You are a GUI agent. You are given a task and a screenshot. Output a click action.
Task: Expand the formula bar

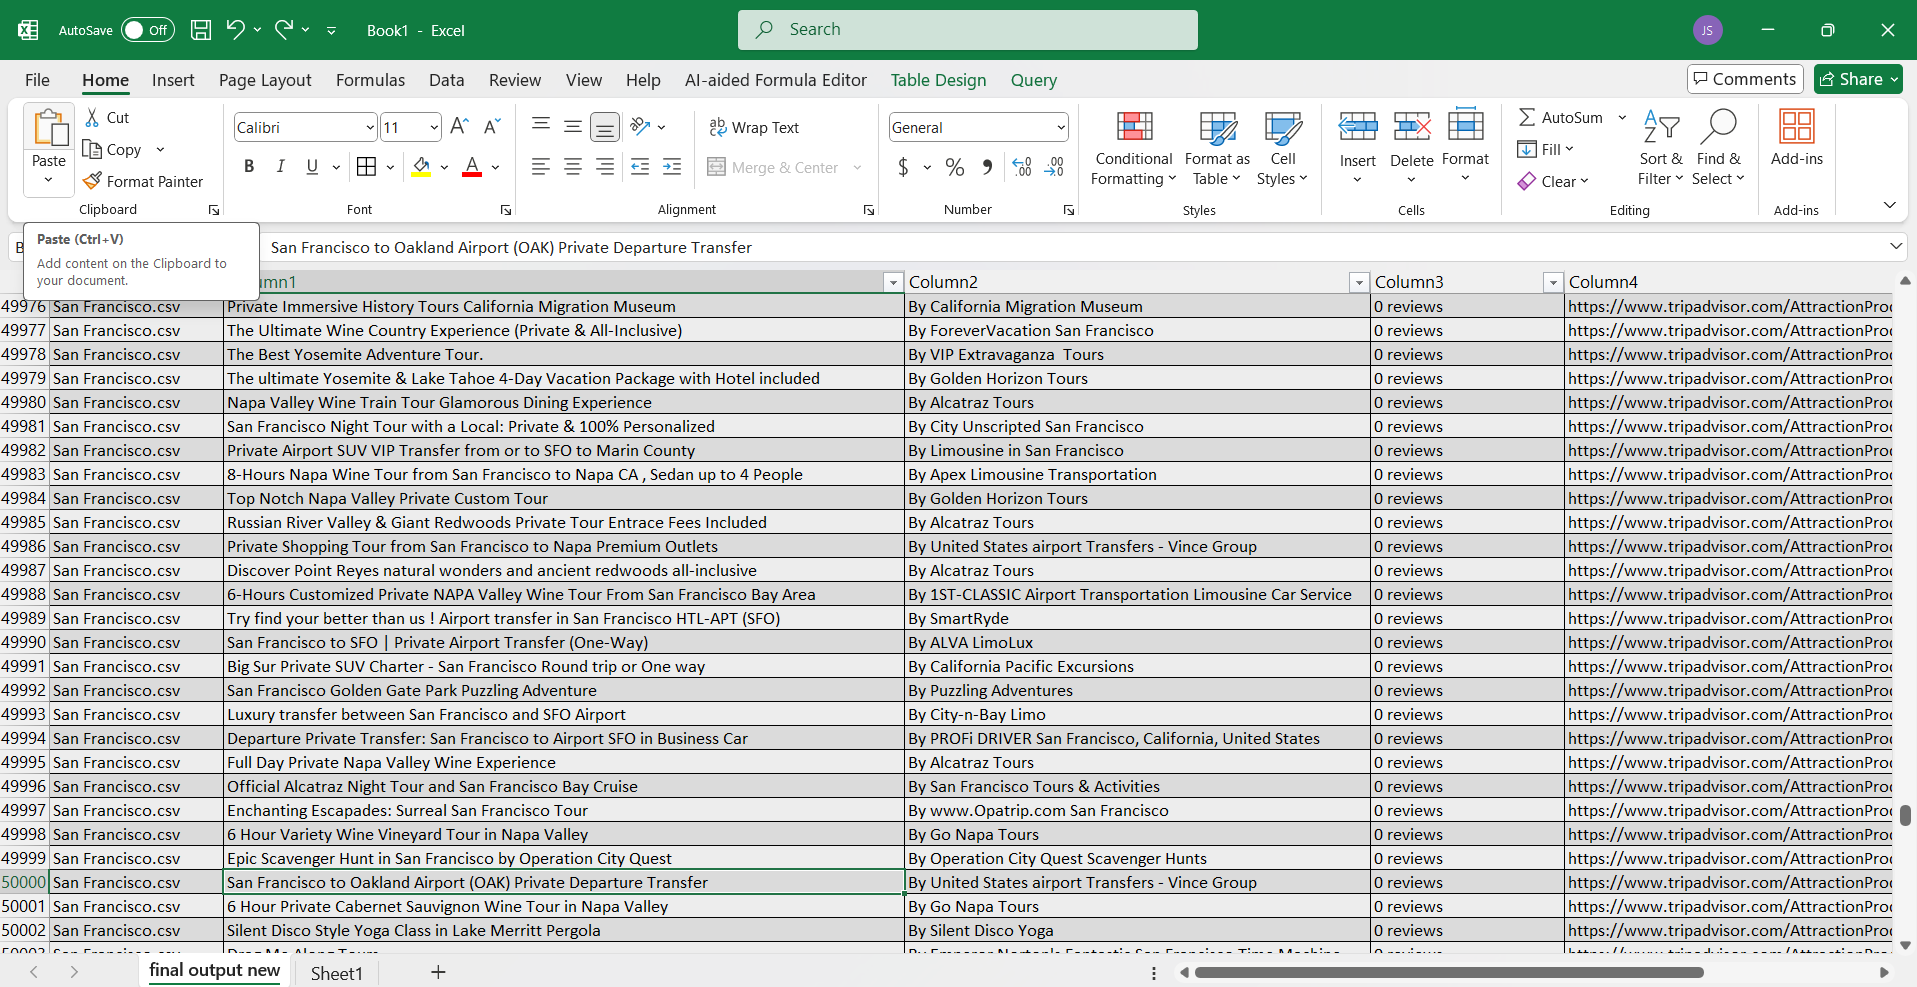pyautogui.click(x=1895, y=246)
